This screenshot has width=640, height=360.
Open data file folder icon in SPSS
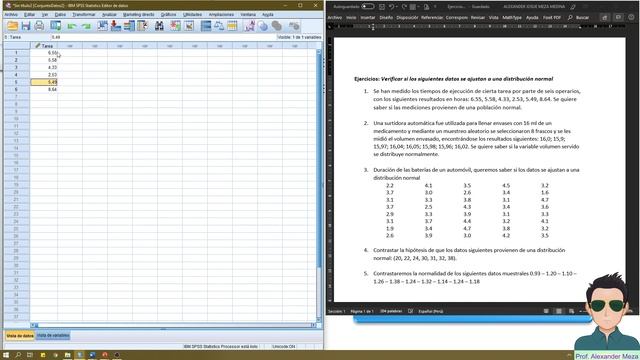click(13, 26)
